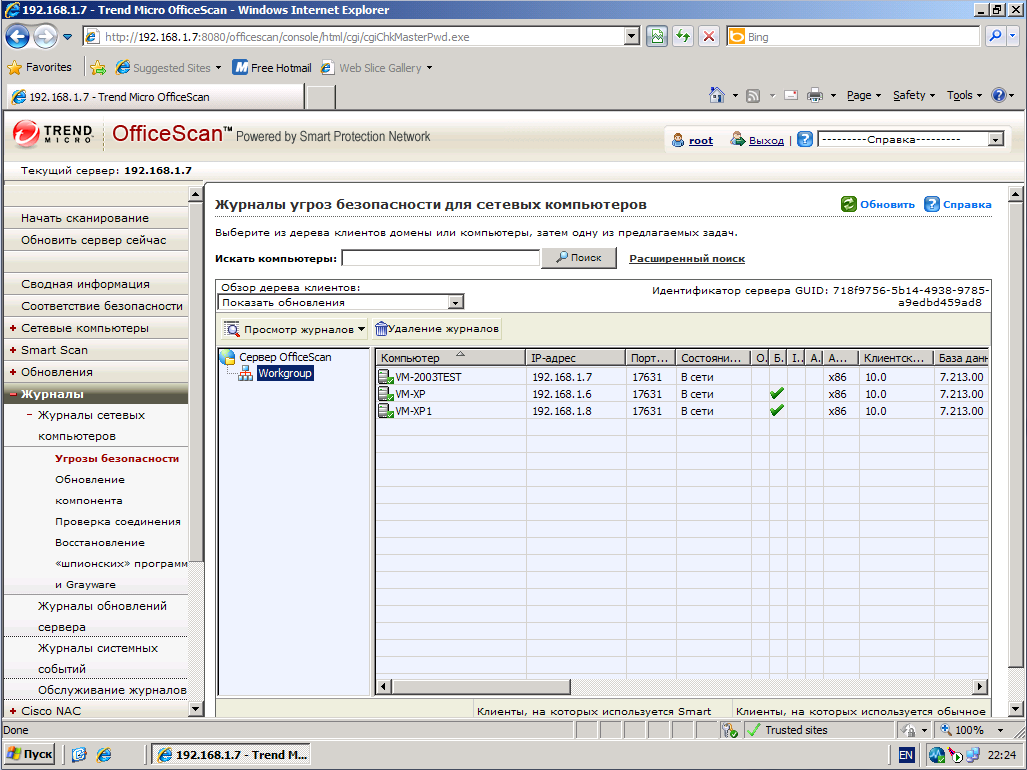Open Обновить сервер сейчас menu item

96,240
